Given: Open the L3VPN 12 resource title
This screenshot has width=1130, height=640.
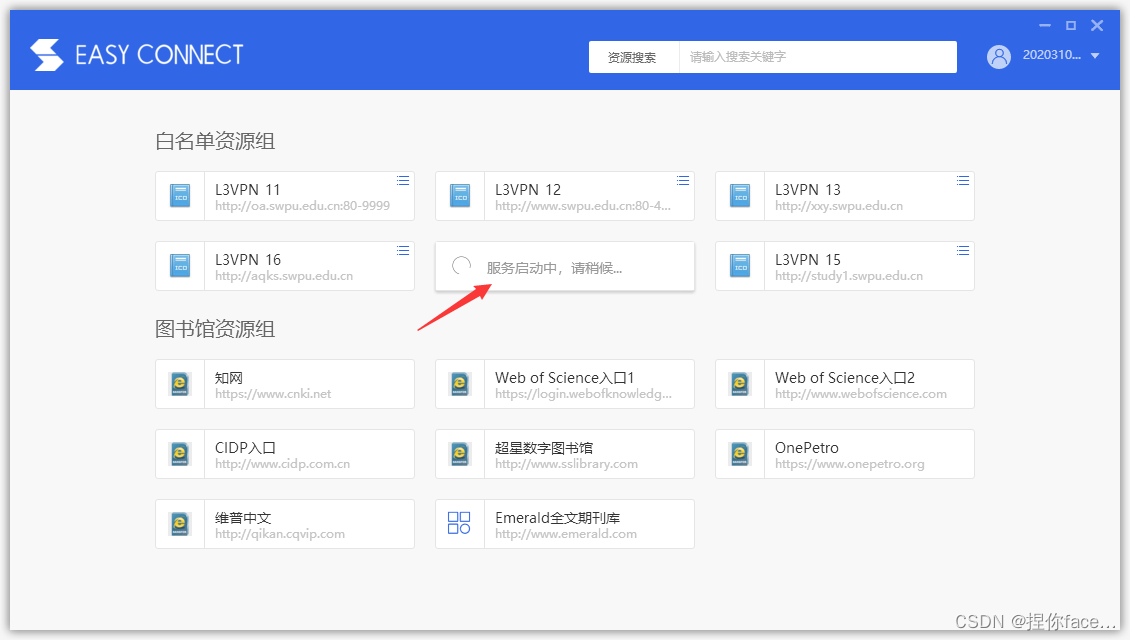Looking at the screenshot, I should coord(528,190).
